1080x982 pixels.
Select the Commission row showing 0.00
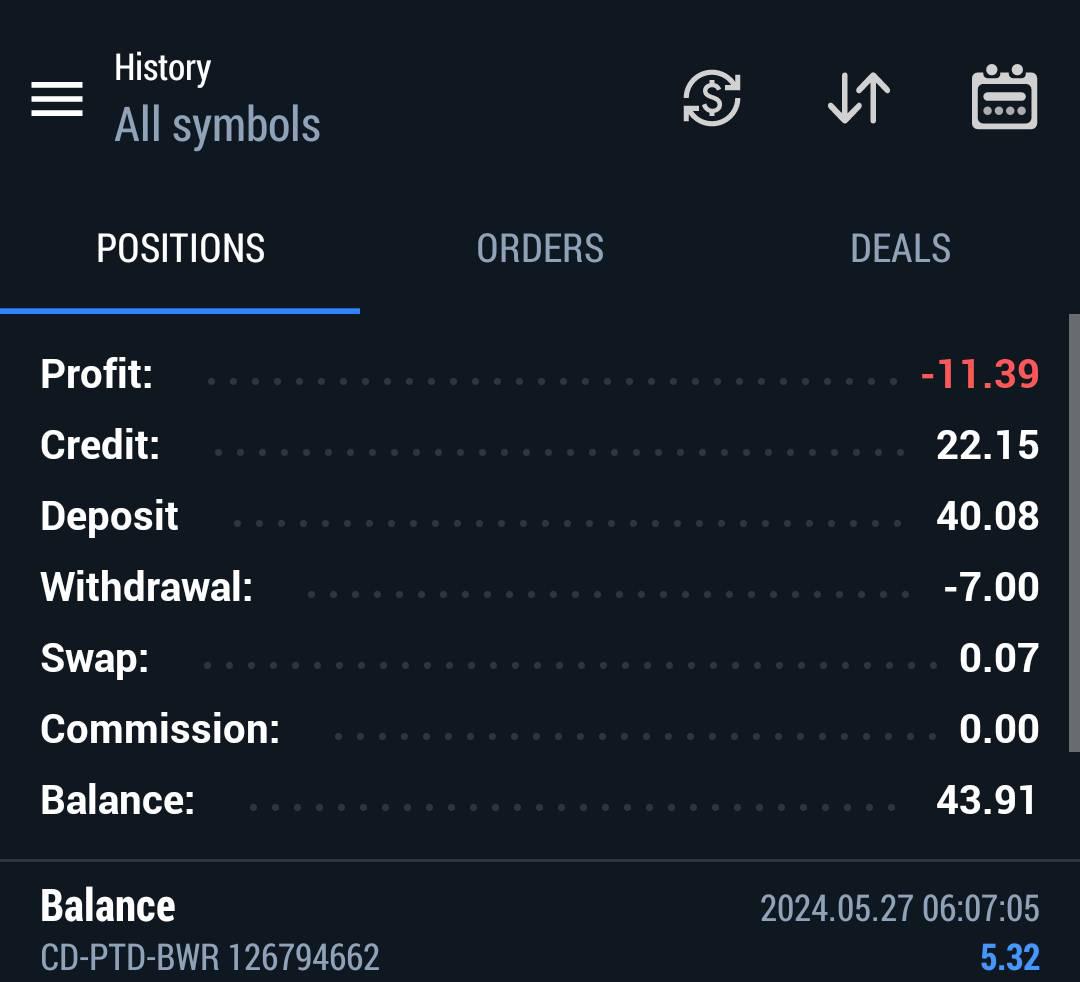click(x=539, y=729)
